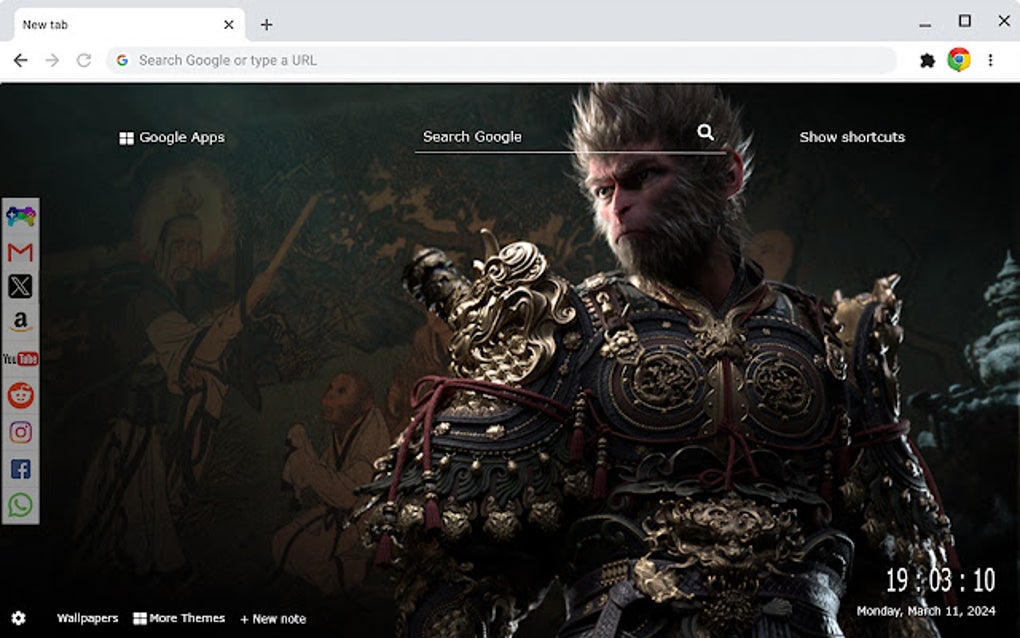This screenshot has width=1020, height=638.
Task: Maximize the browser window
Action: (x=965, y=21)
